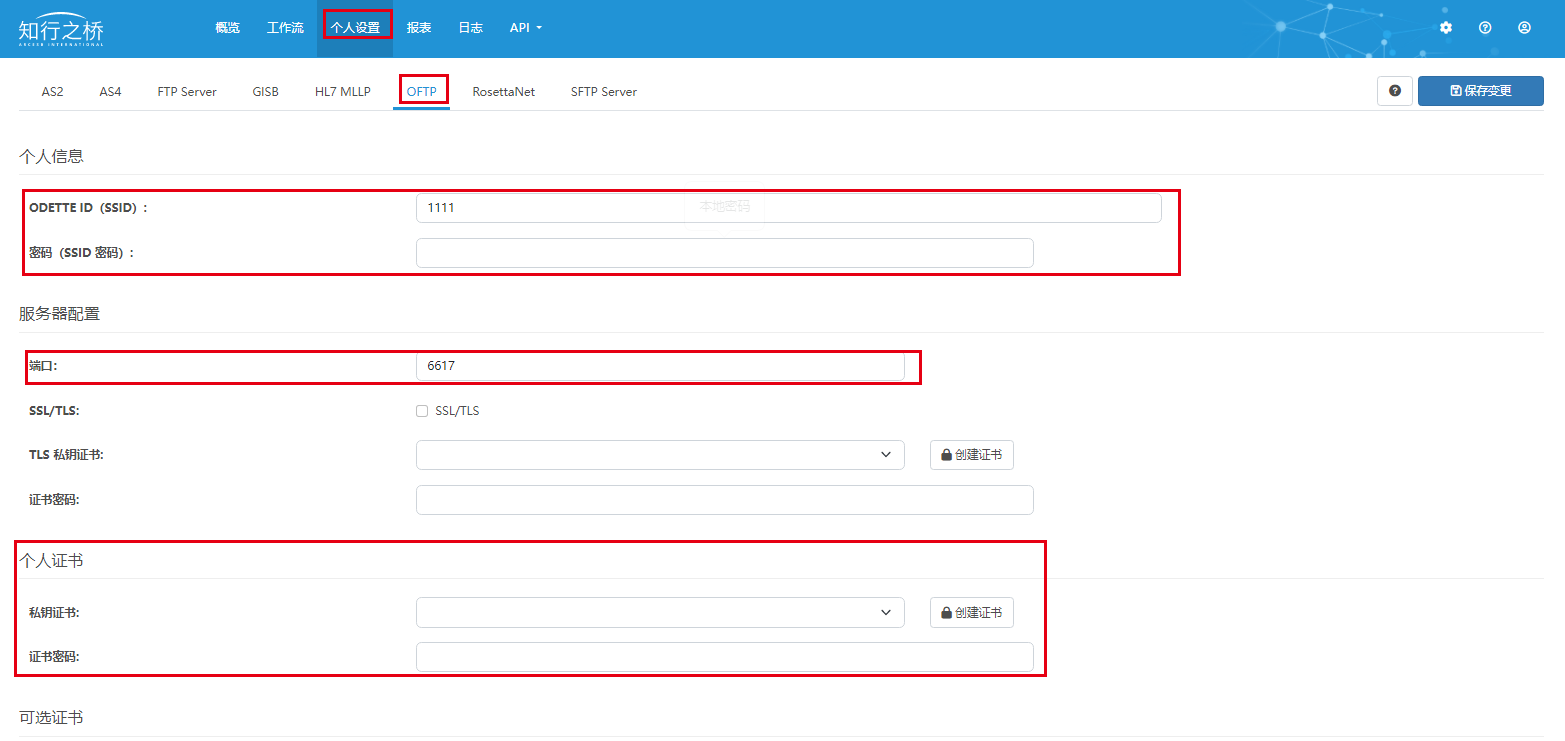This screenshot has height=741, width=1565.
Task: Focus the 密码 (SSID 密码) field
Action: (724, 253)
